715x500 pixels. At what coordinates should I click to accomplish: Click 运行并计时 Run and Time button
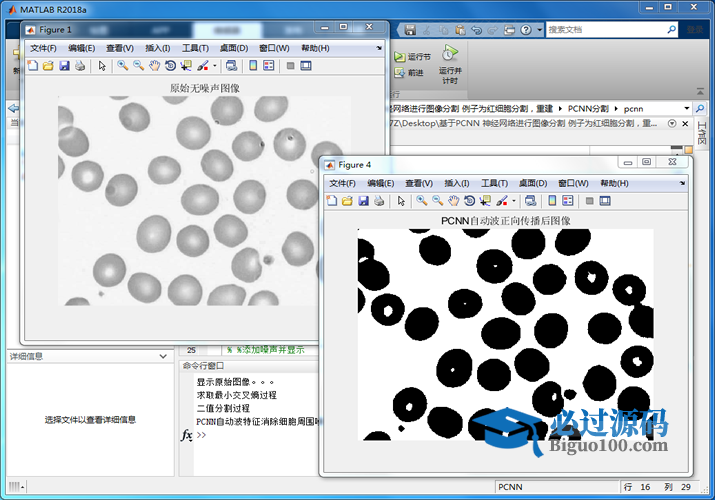(x=450, y=65)
